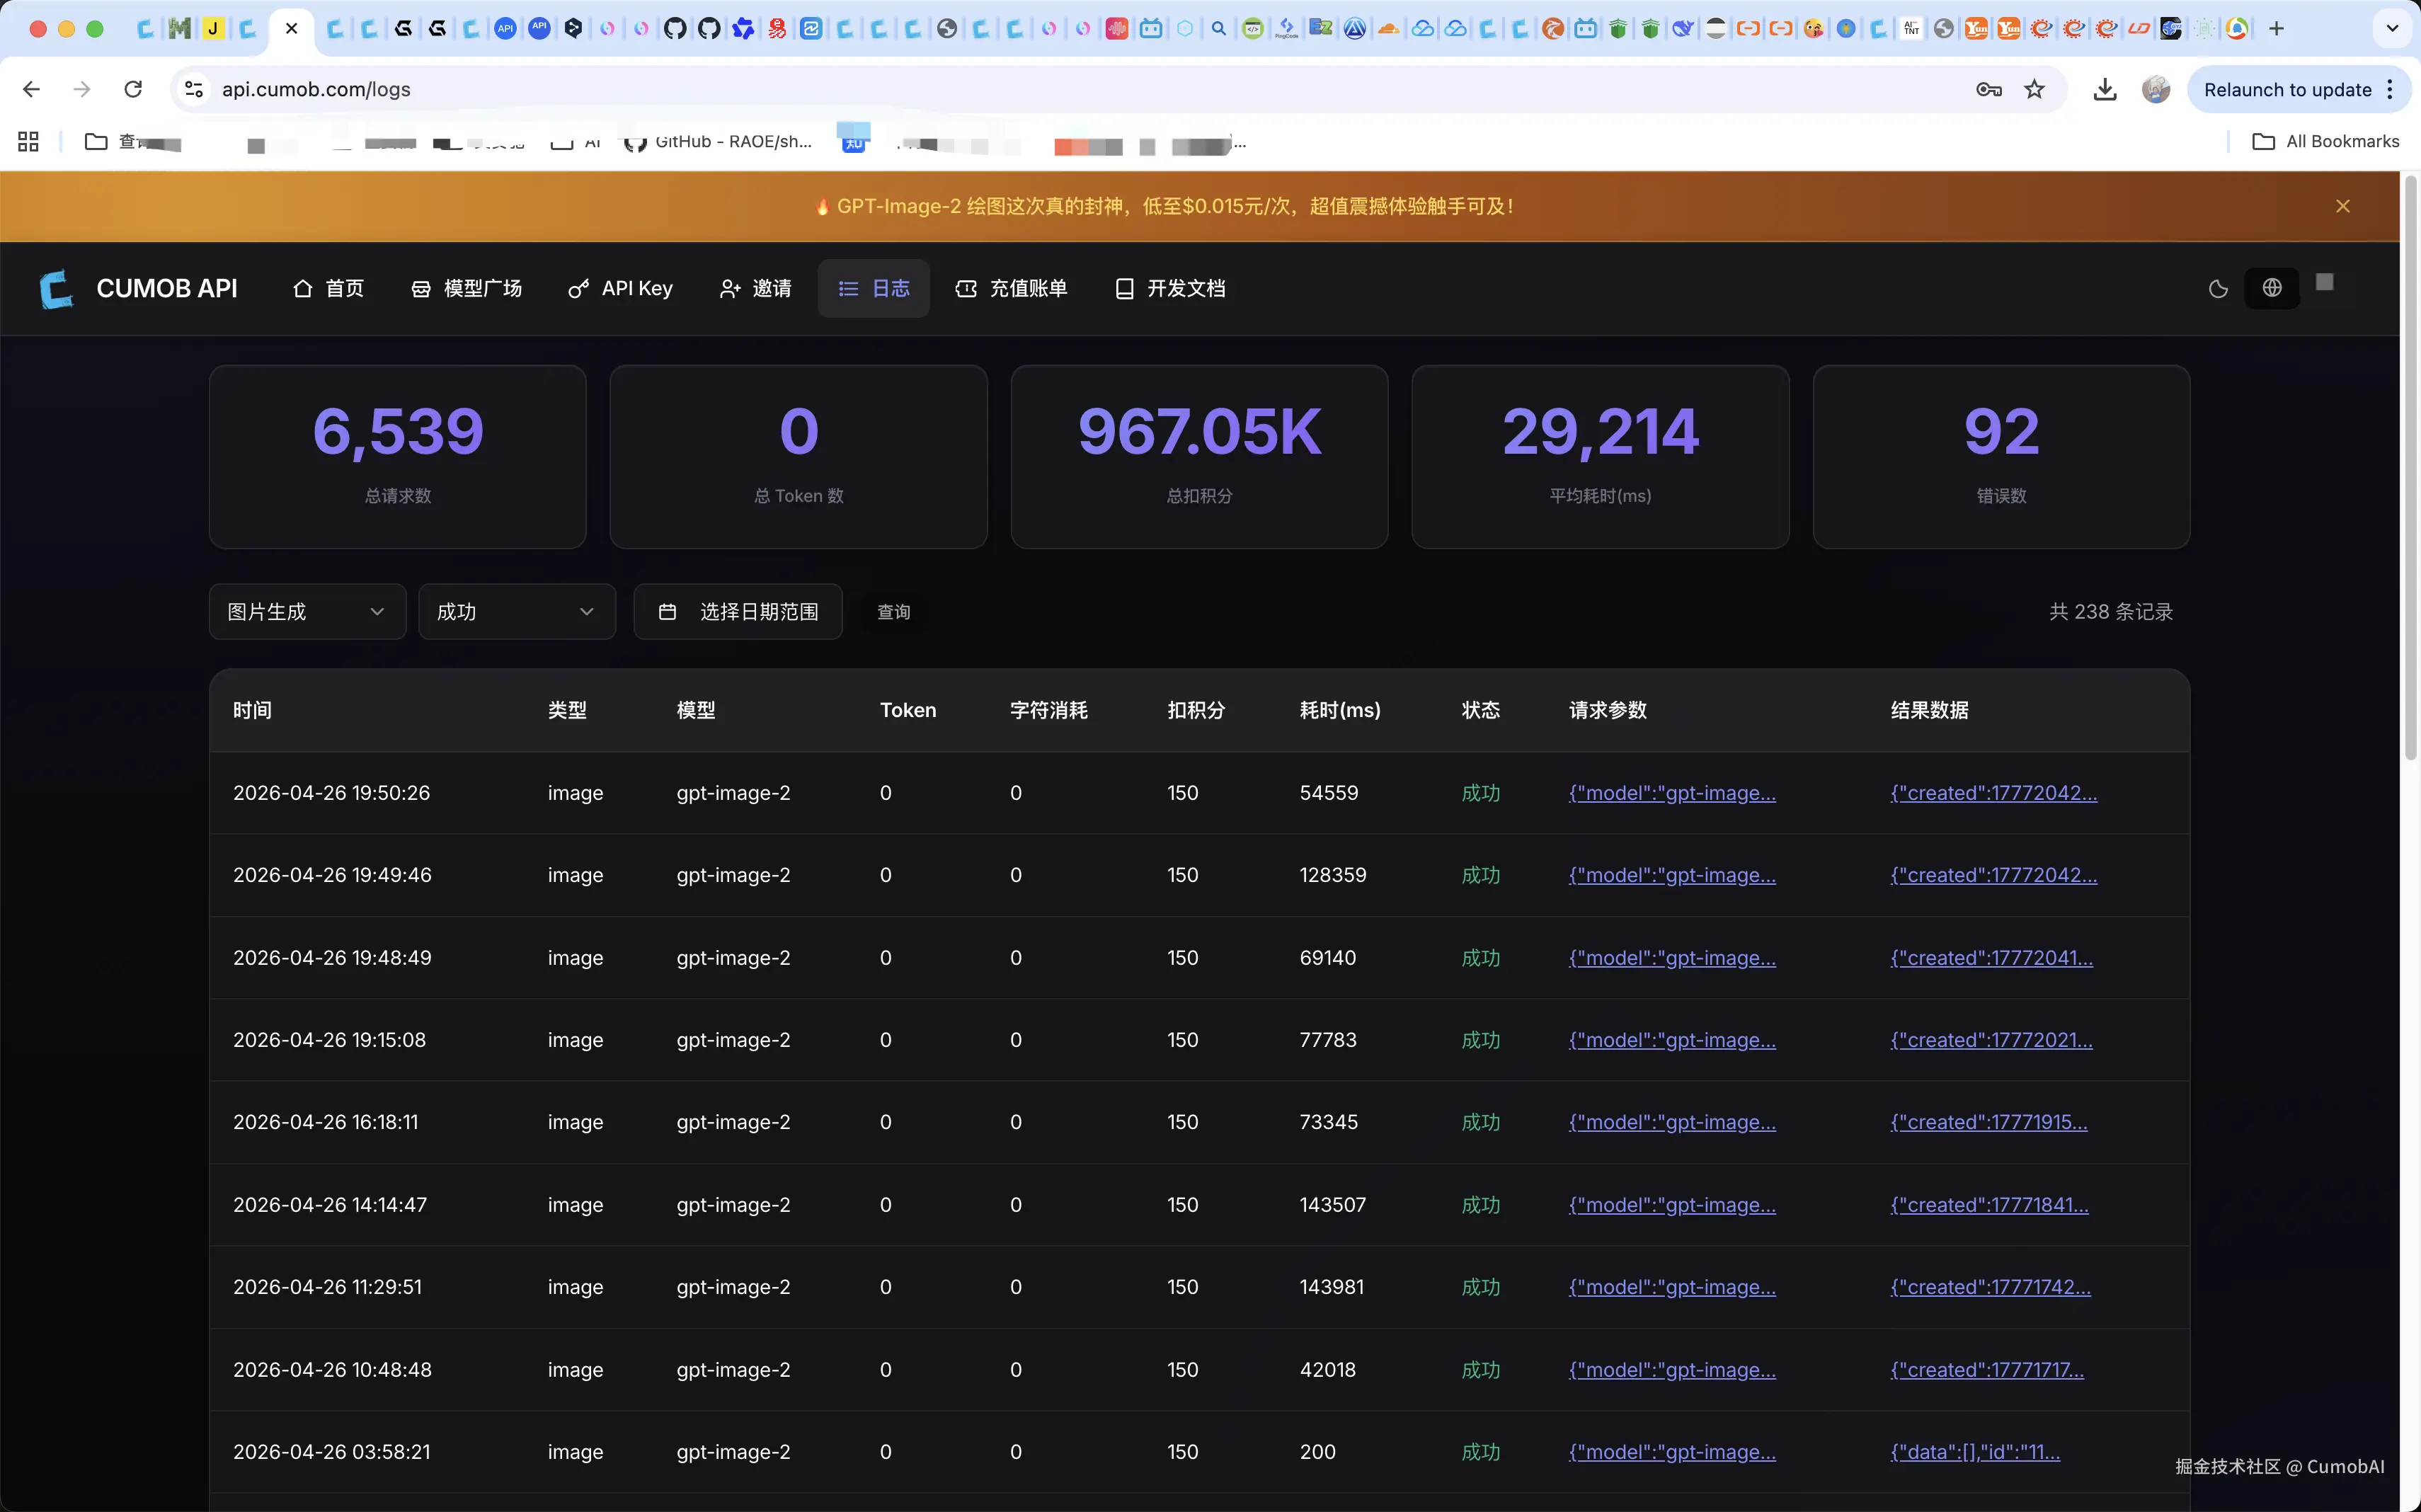Screen dimensions: 2421x1512
Task: Expand the 成功 status dropdown
Action: coord(516,612)
